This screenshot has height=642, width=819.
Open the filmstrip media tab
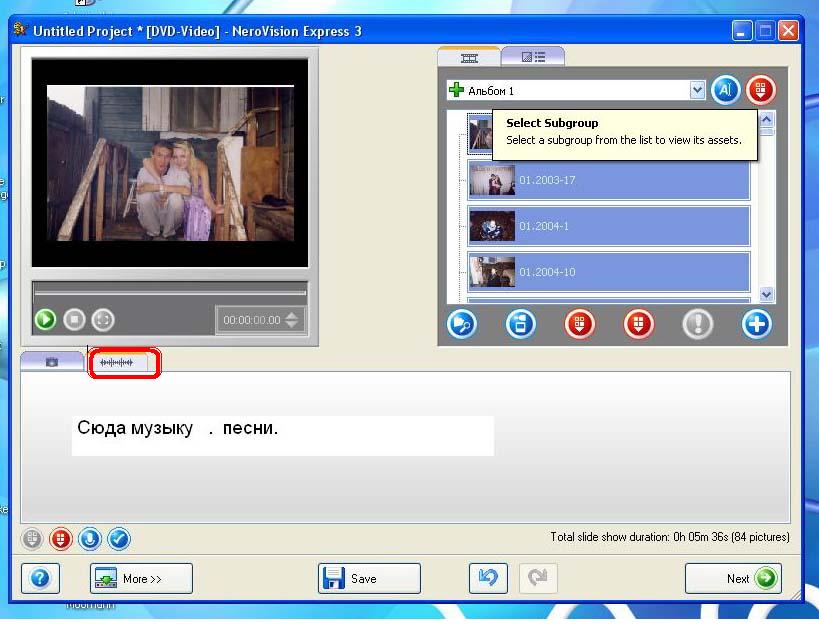469,57
